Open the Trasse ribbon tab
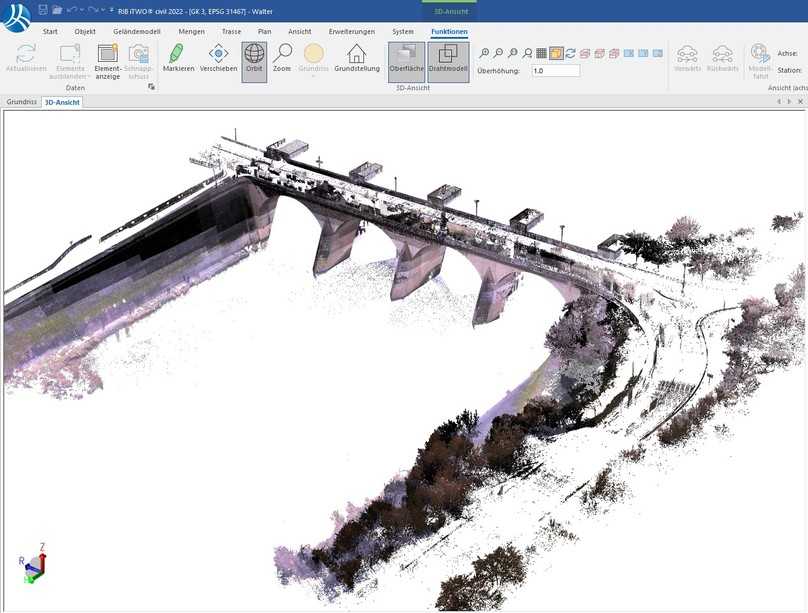The image size is (808, 613). pos(231,32)
